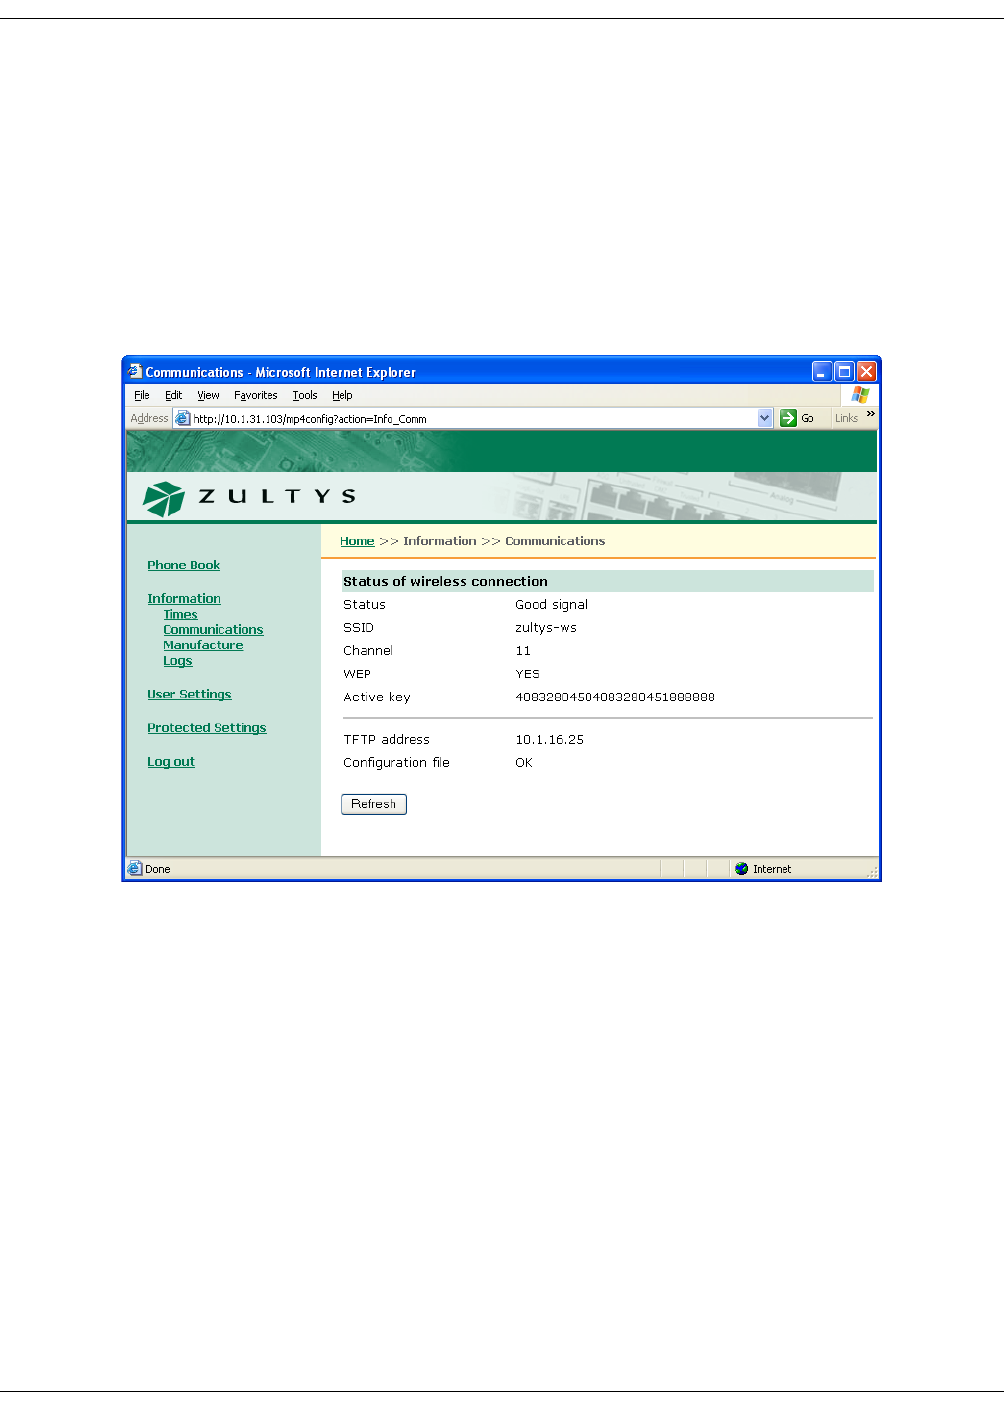Click the TFTP address '10.1.16.25'
Viewport: 1004px width, 1417px height.
549,740
